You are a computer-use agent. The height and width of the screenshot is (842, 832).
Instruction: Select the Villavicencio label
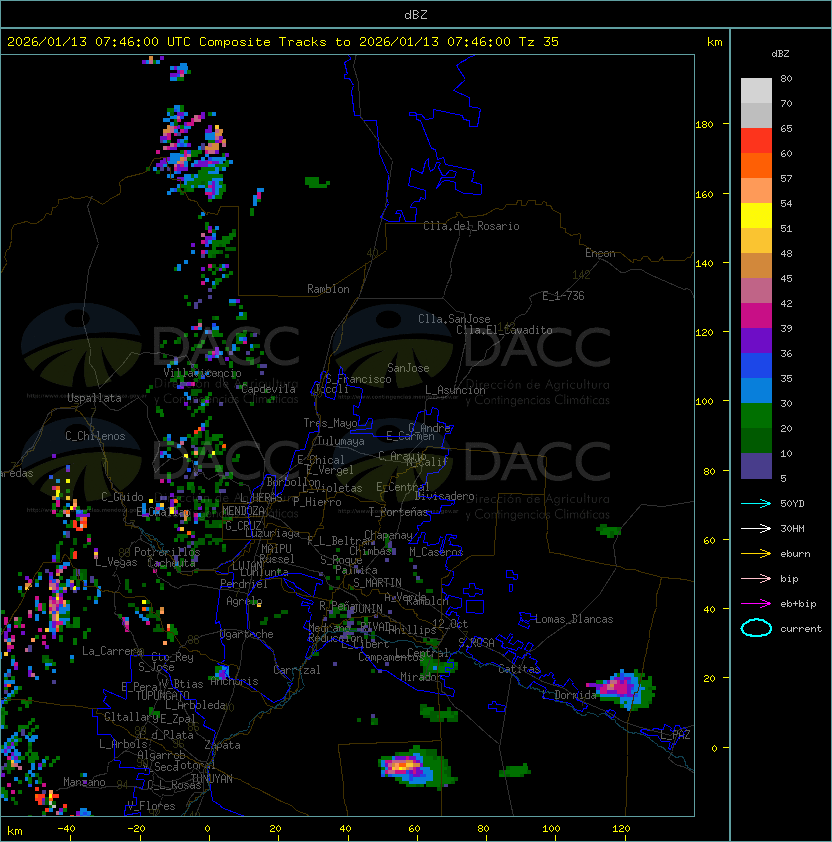coord(202,373)
